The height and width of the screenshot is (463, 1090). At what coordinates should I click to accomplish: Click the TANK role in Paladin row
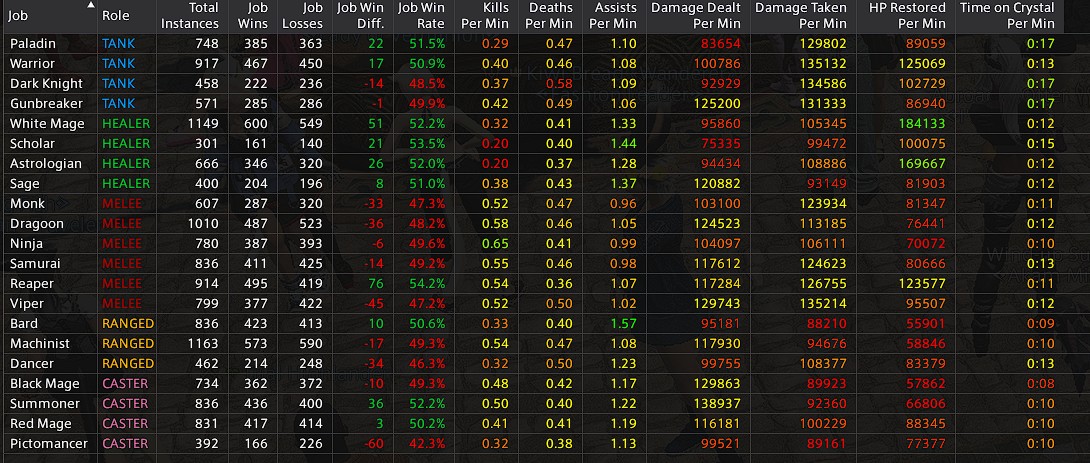[118, 43]
